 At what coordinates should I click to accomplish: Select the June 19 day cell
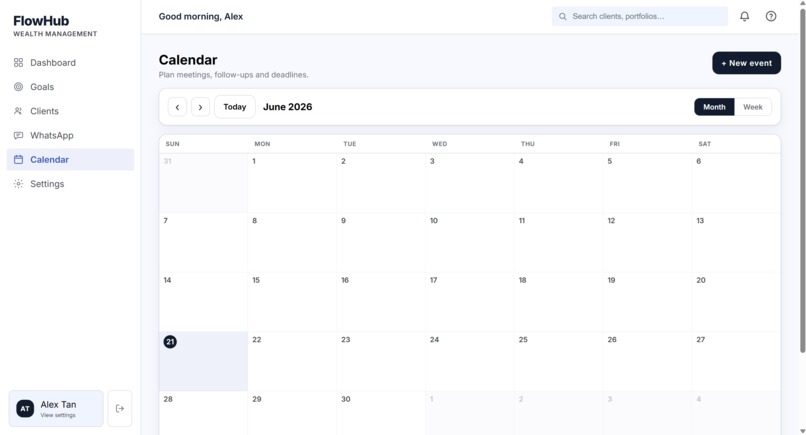(x=648, y=302)
